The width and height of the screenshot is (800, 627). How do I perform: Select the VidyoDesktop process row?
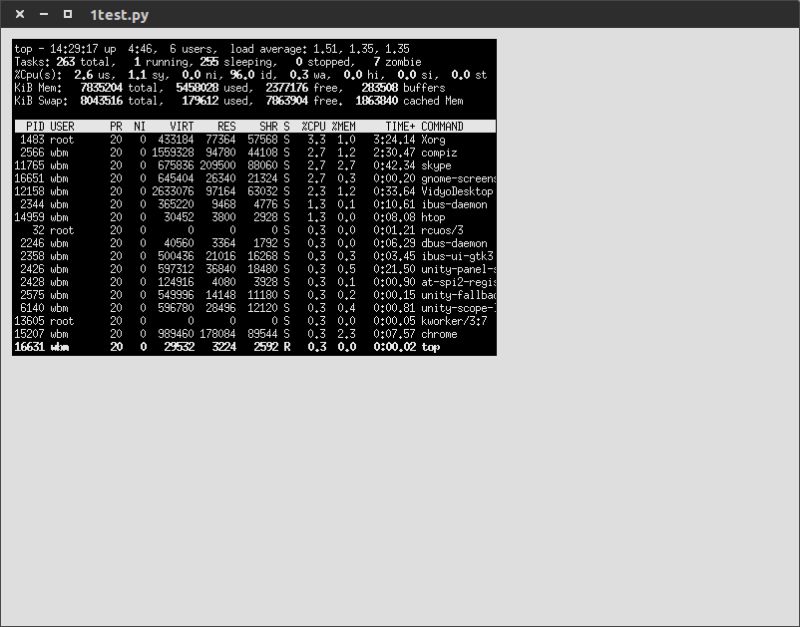[x=250, y=191]
